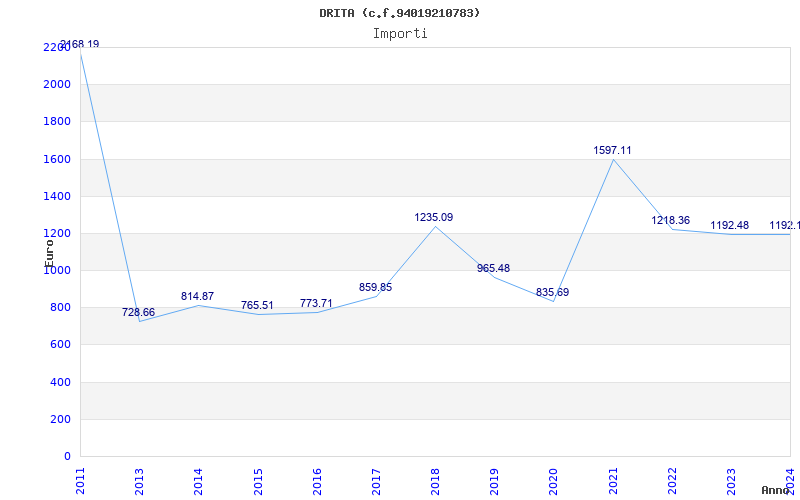Click the x-axis year 2022
Screen dimensions: 800x500
(672, 481)
